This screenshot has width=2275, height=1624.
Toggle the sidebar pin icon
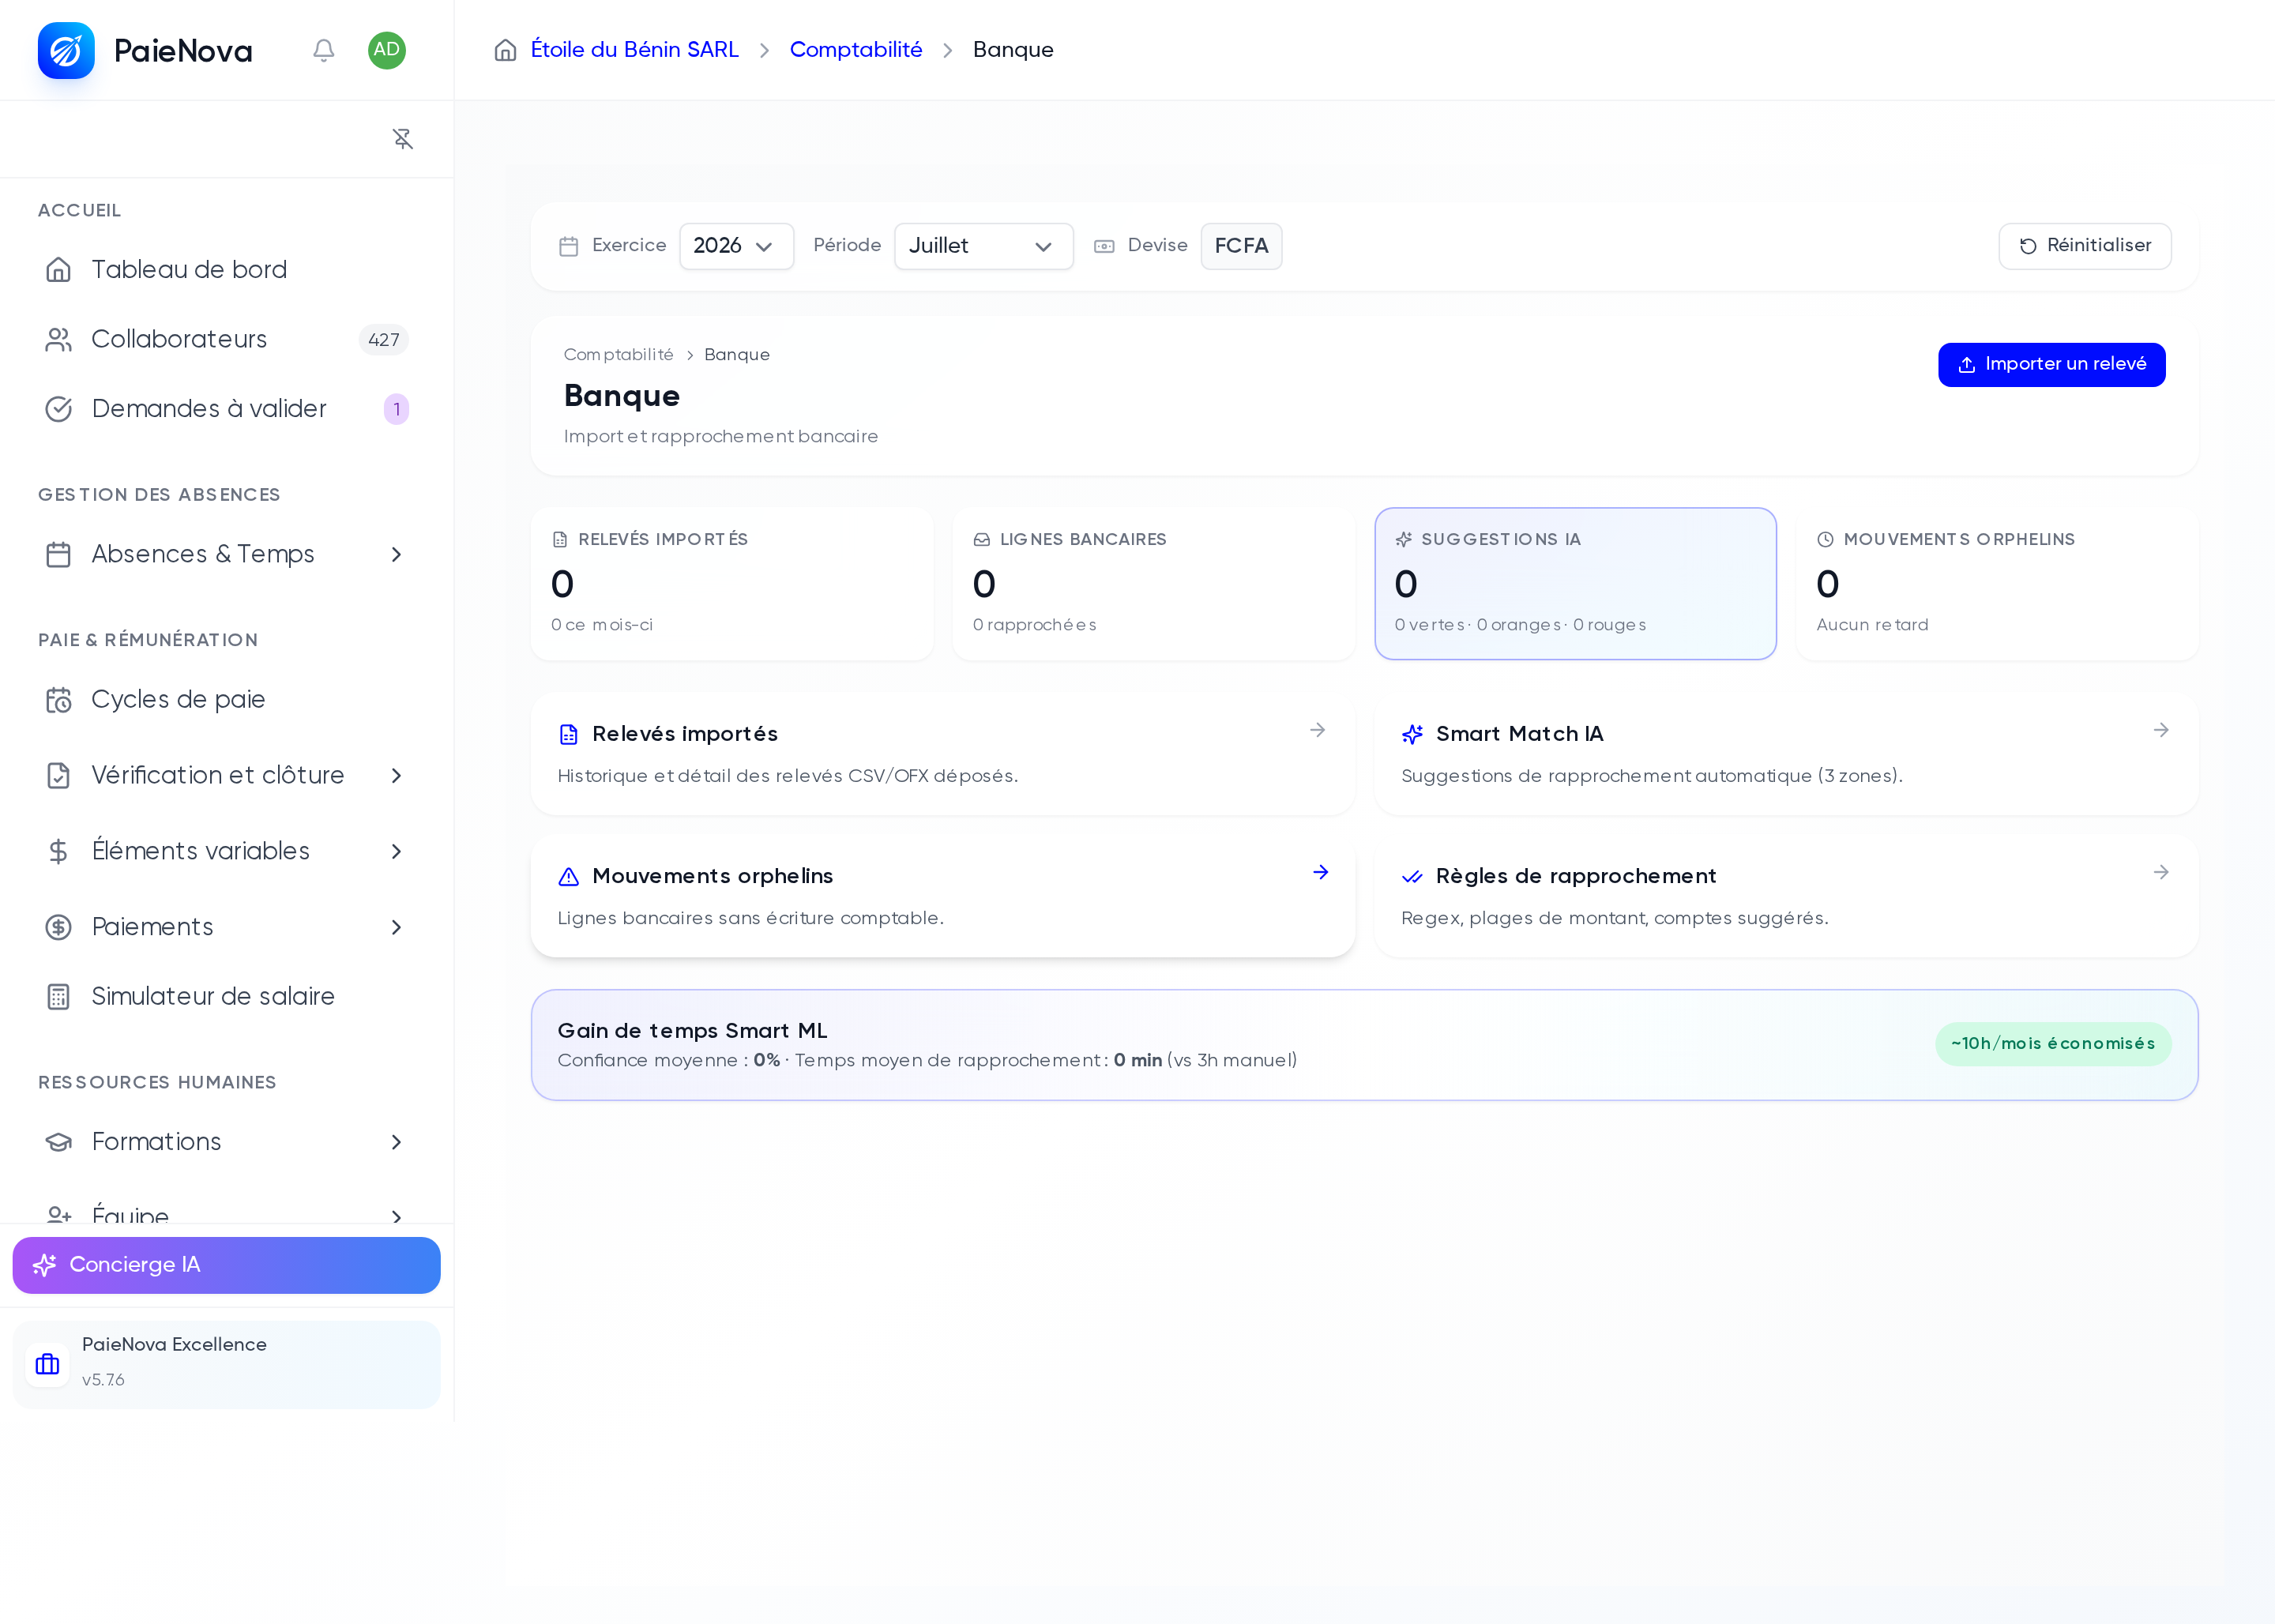[x=403, y=139]
